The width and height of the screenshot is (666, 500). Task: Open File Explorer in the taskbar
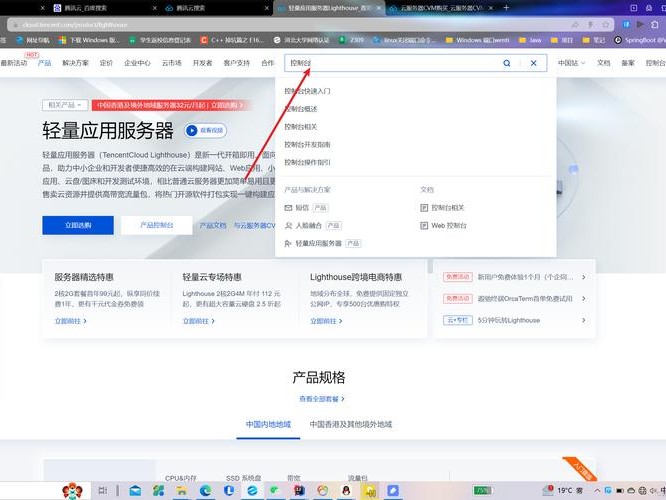(x=182, y=491)
